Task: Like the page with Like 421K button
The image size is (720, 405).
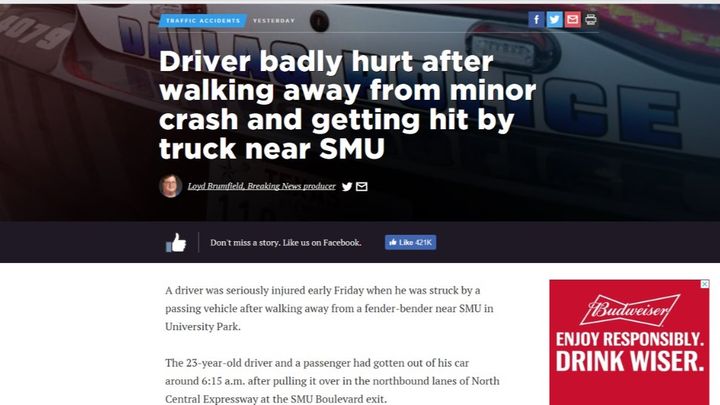Action: [411, 242]
